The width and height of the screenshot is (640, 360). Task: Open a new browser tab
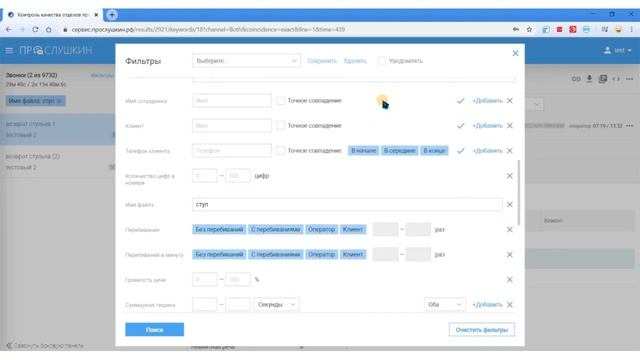[x=112, y=15]
